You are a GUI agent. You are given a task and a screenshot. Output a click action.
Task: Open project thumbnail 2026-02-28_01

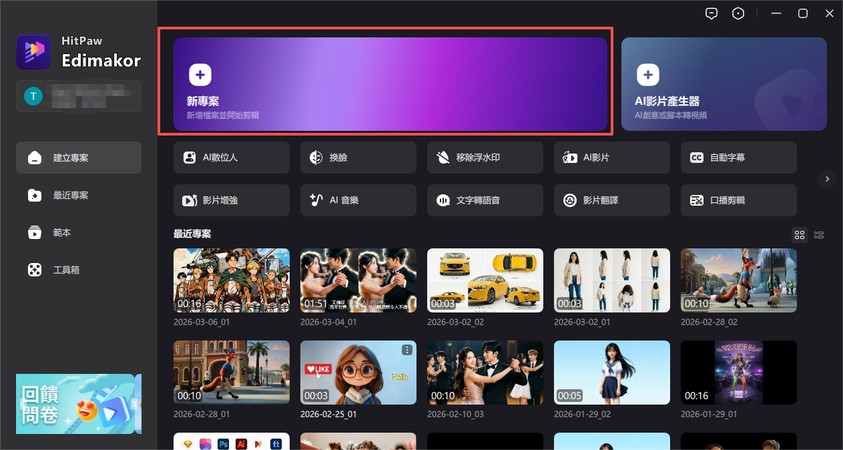(231, 372)
